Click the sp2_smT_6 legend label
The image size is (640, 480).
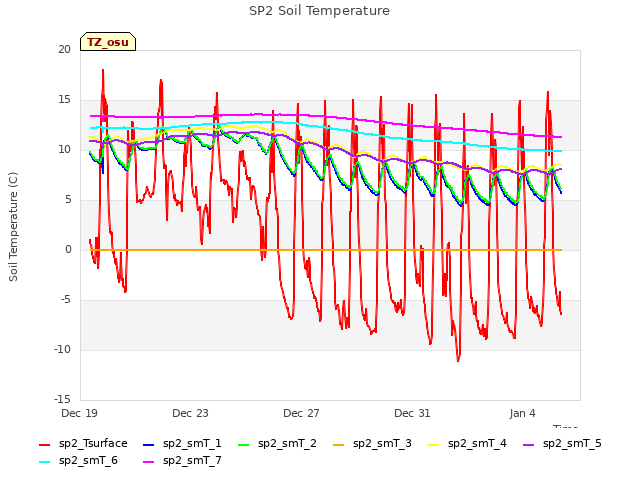pos(88,460)
